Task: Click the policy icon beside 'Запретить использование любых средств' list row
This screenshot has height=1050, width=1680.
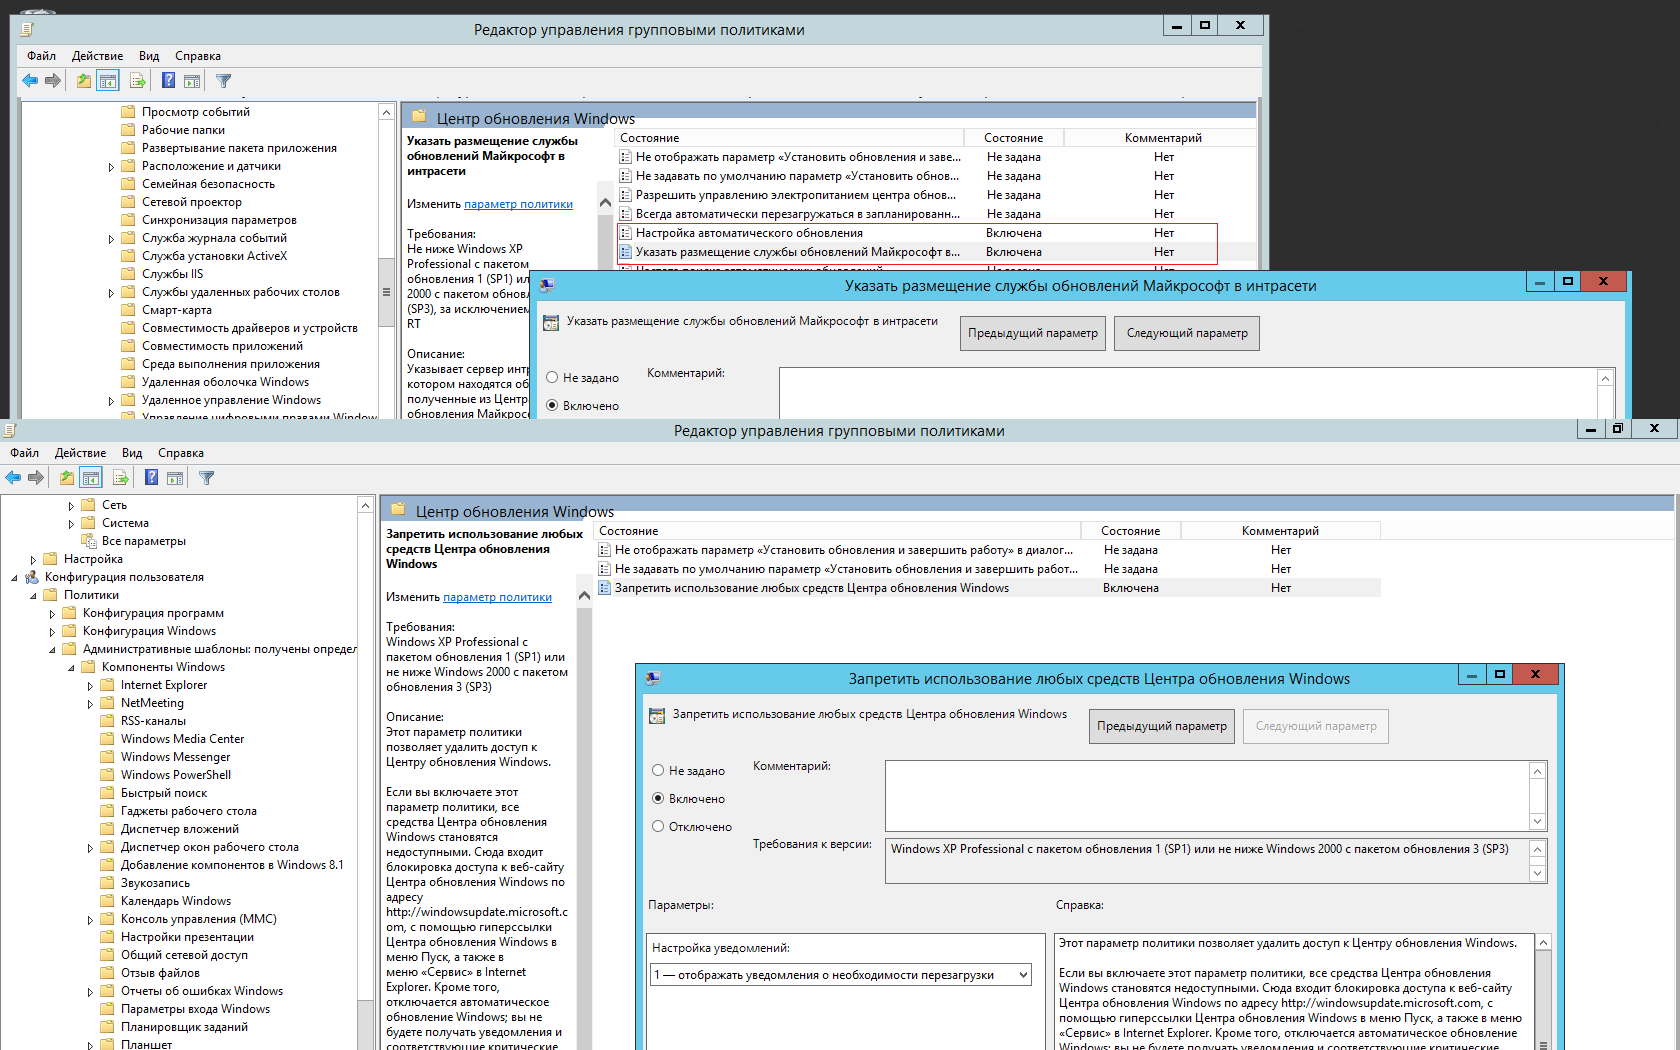Action: [x=604, y=588]
